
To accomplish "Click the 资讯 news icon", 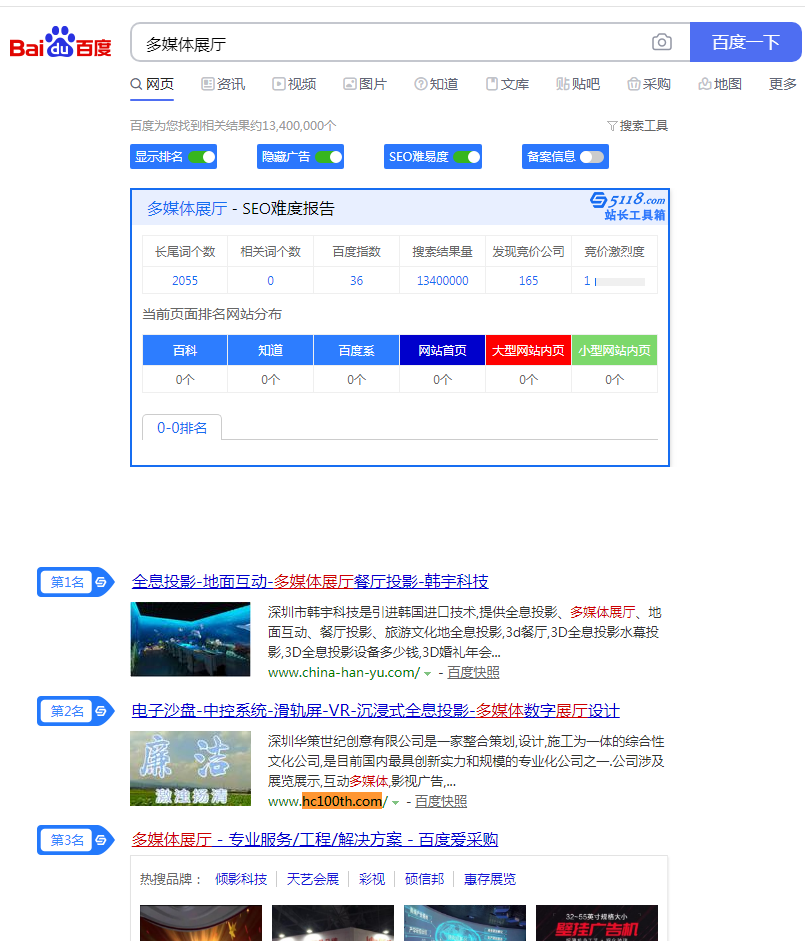I will tap(207, 84).
